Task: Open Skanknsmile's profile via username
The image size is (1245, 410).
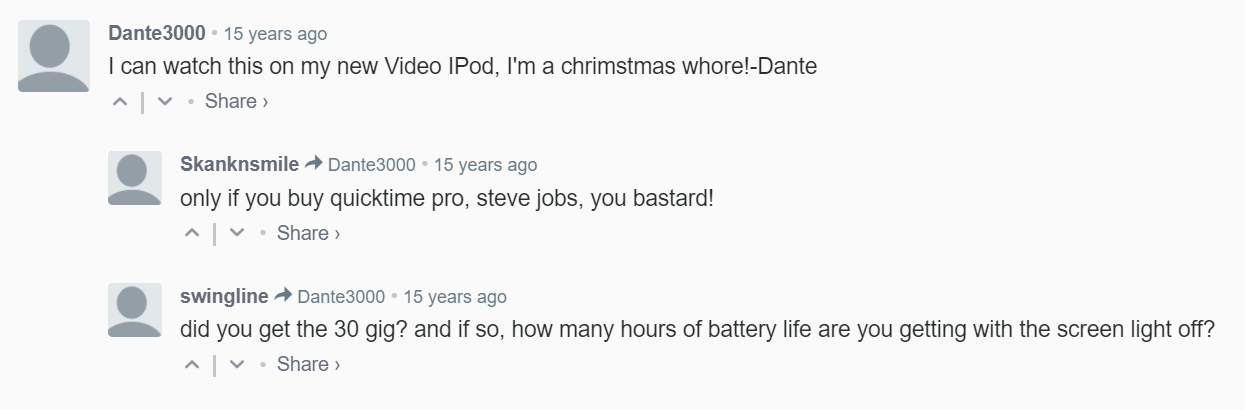Action: coord(239,164)
